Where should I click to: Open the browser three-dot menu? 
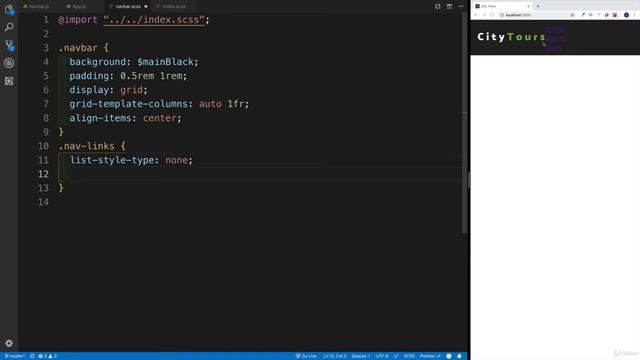point(635,15)
